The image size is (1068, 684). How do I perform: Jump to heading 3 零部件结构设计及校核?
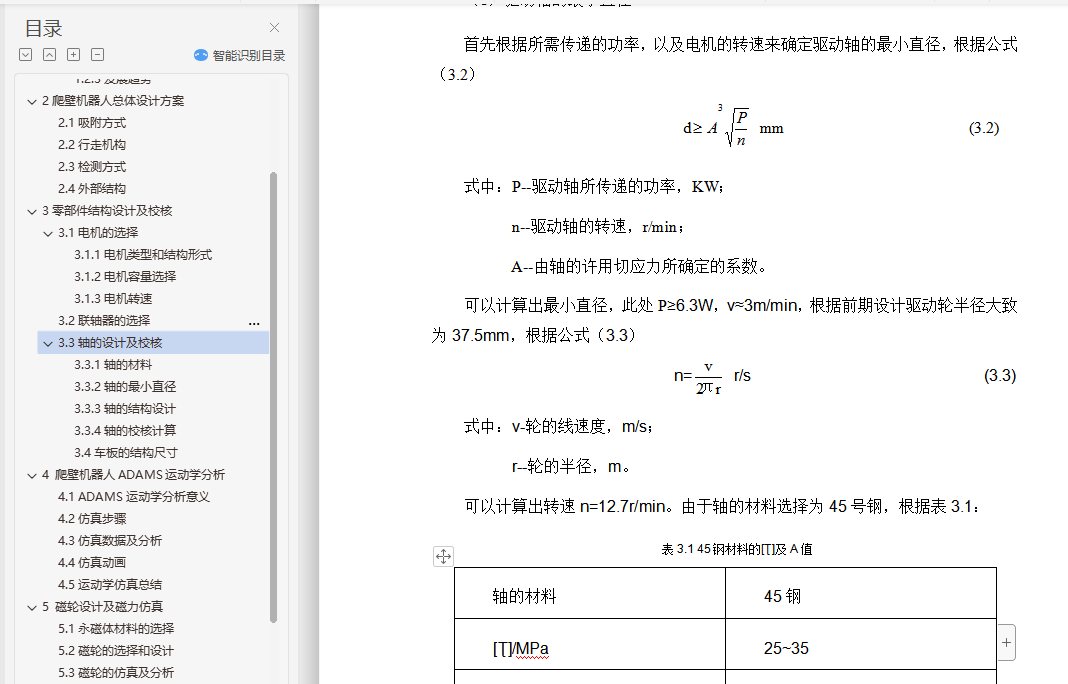[107, 211]
